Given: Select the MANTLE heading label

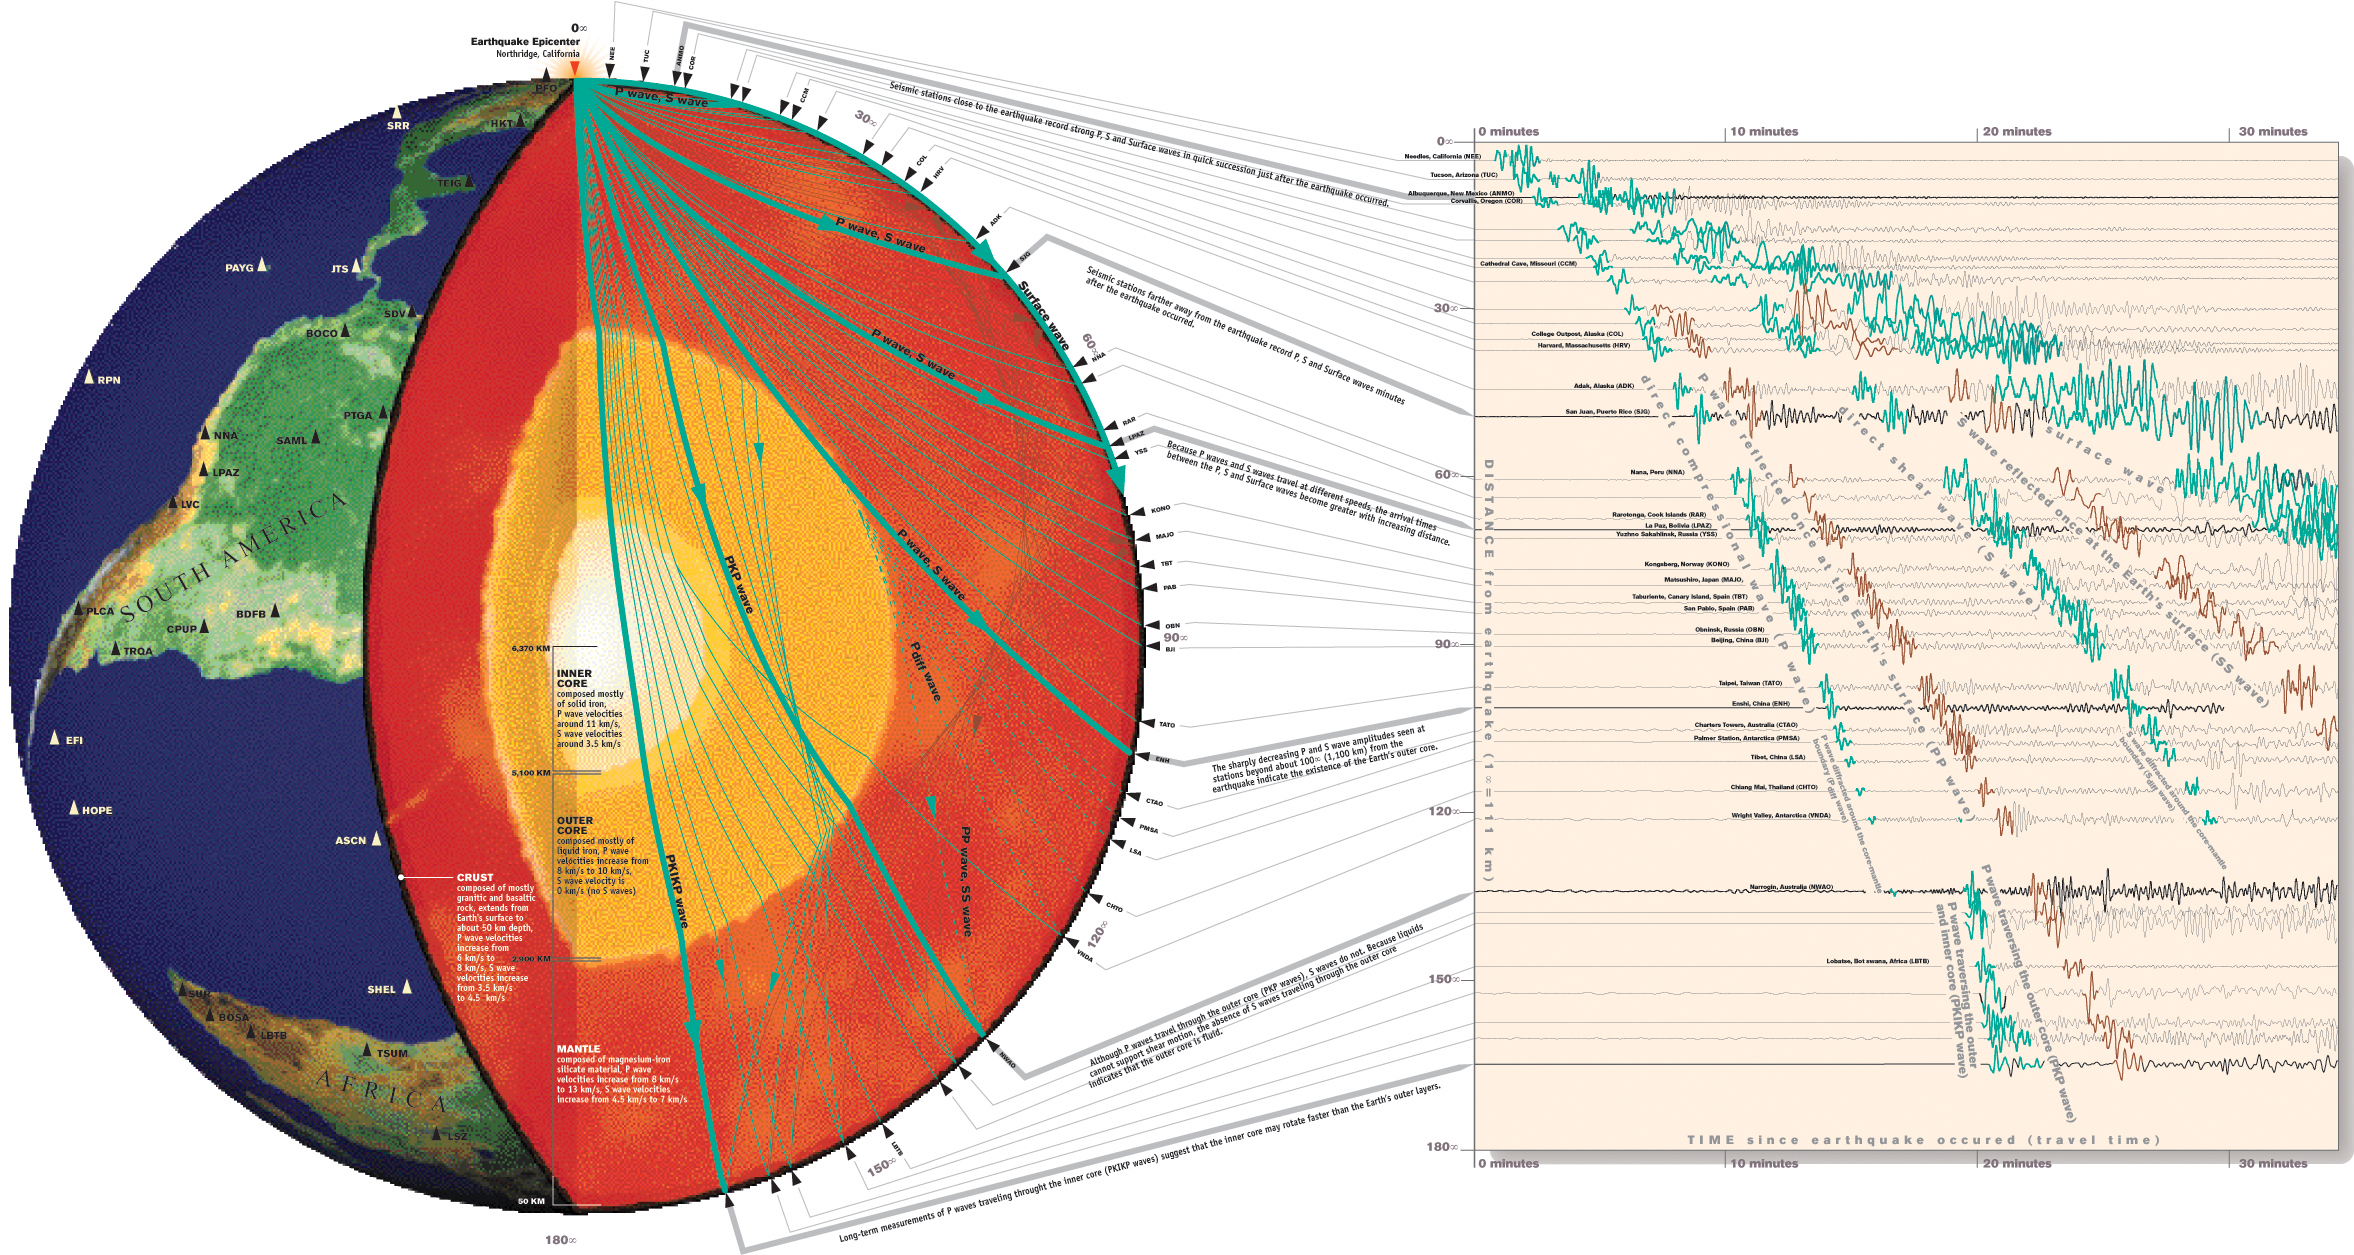Looking at the screenshot, I should tap(578, 1049).
